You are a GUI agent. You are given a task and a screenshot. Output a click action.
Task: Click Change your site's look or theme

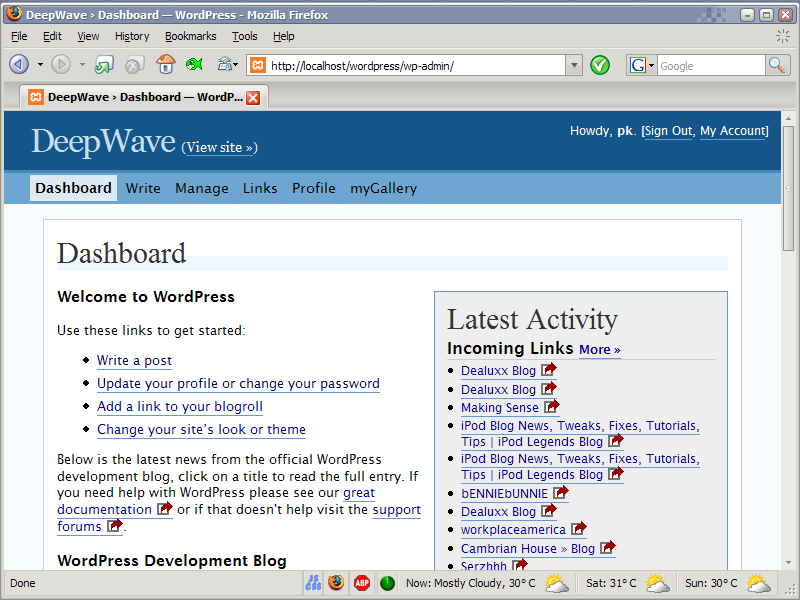201,429
